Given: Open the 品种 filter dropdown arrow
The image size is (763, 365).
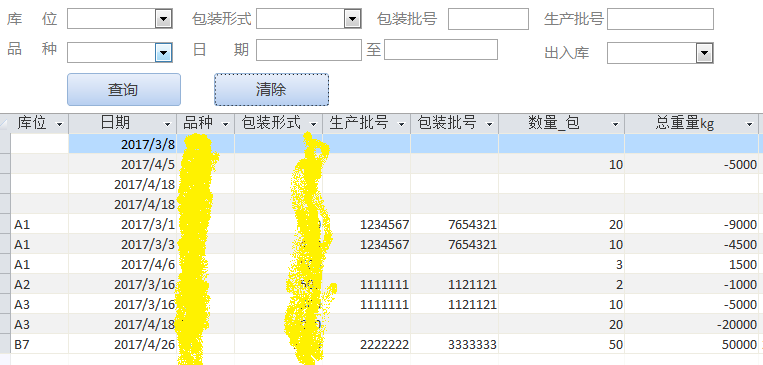Looking at the screenshot, I should [164, 53].
